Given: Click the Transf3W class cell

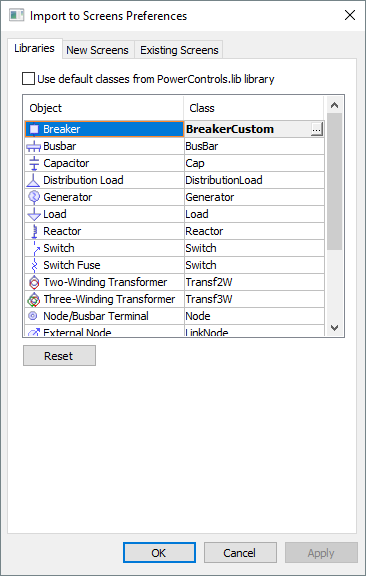Looking at the screenshot, I should coord(254,299).
